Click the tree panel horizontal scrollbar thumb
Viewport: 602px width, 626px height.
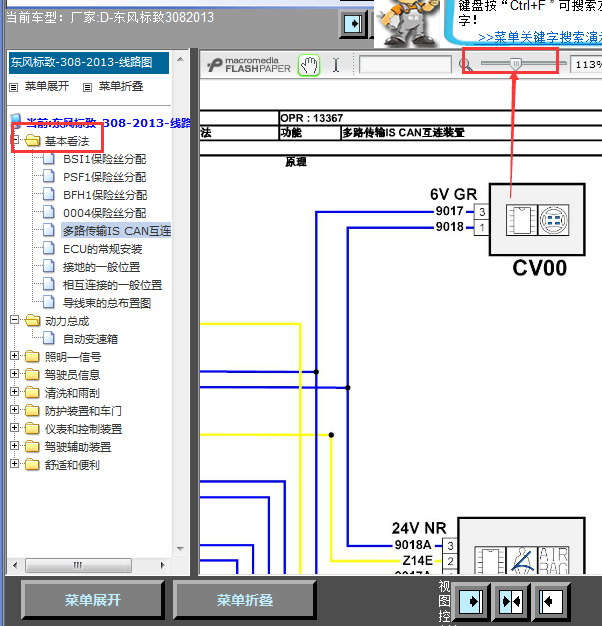[78, 565]
